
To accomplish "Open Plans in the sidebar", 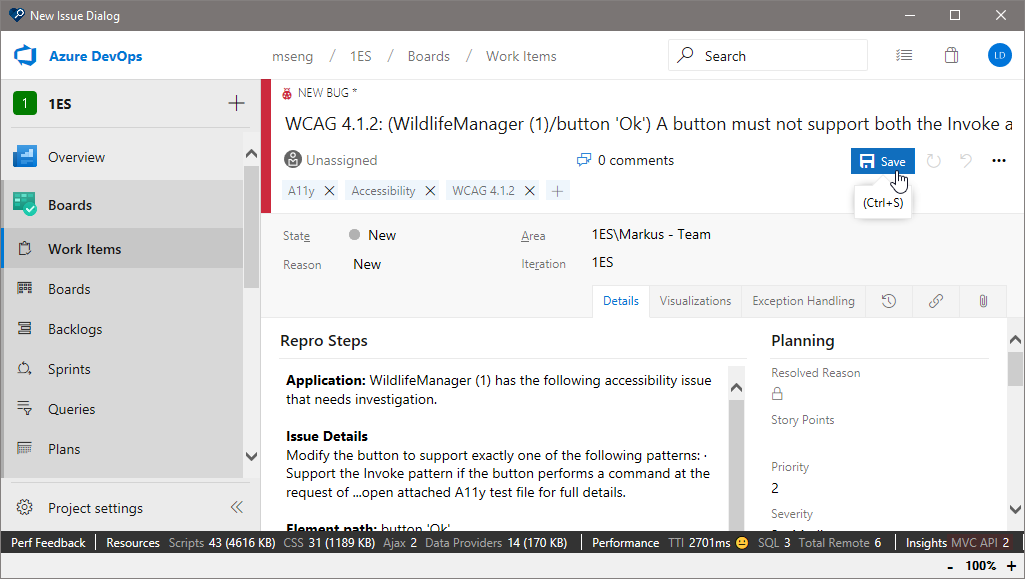I will 124,449.
